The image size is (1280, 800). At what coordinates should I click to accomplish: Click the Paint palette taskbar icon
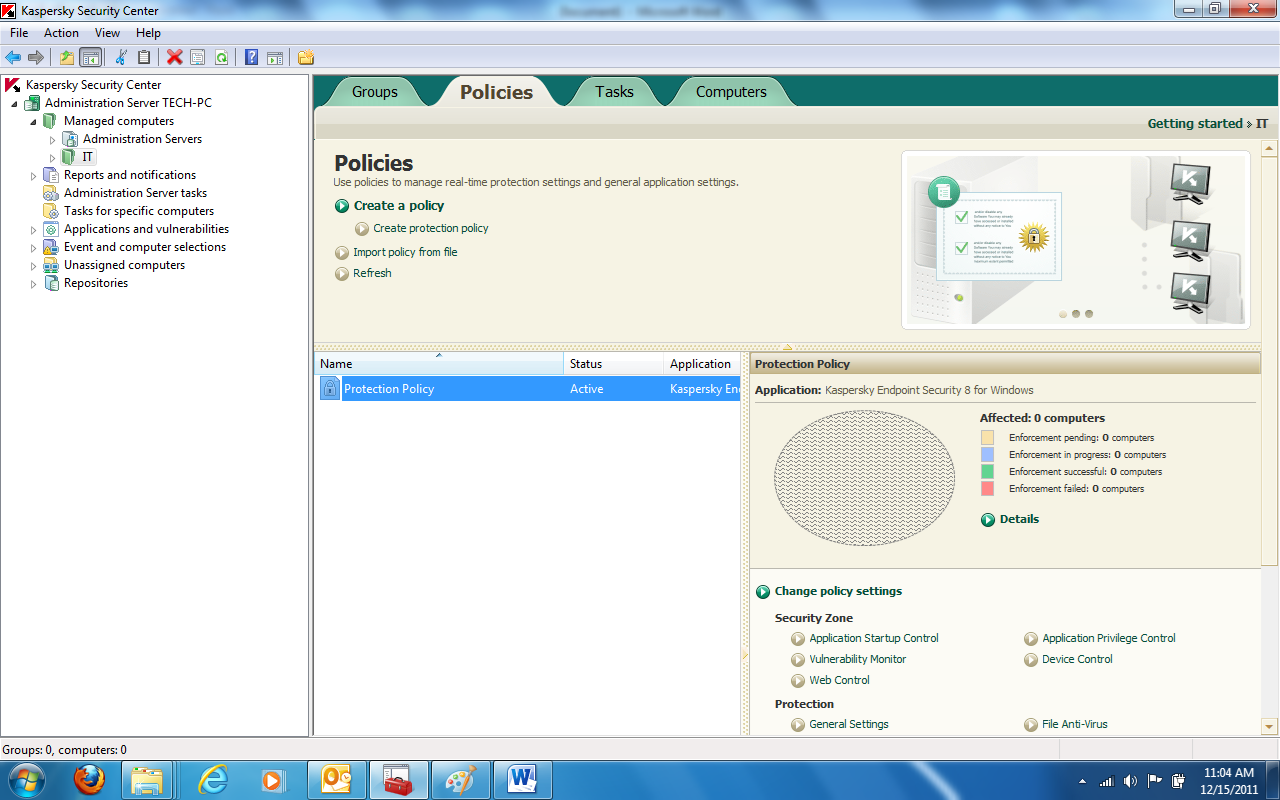(460, 780)
